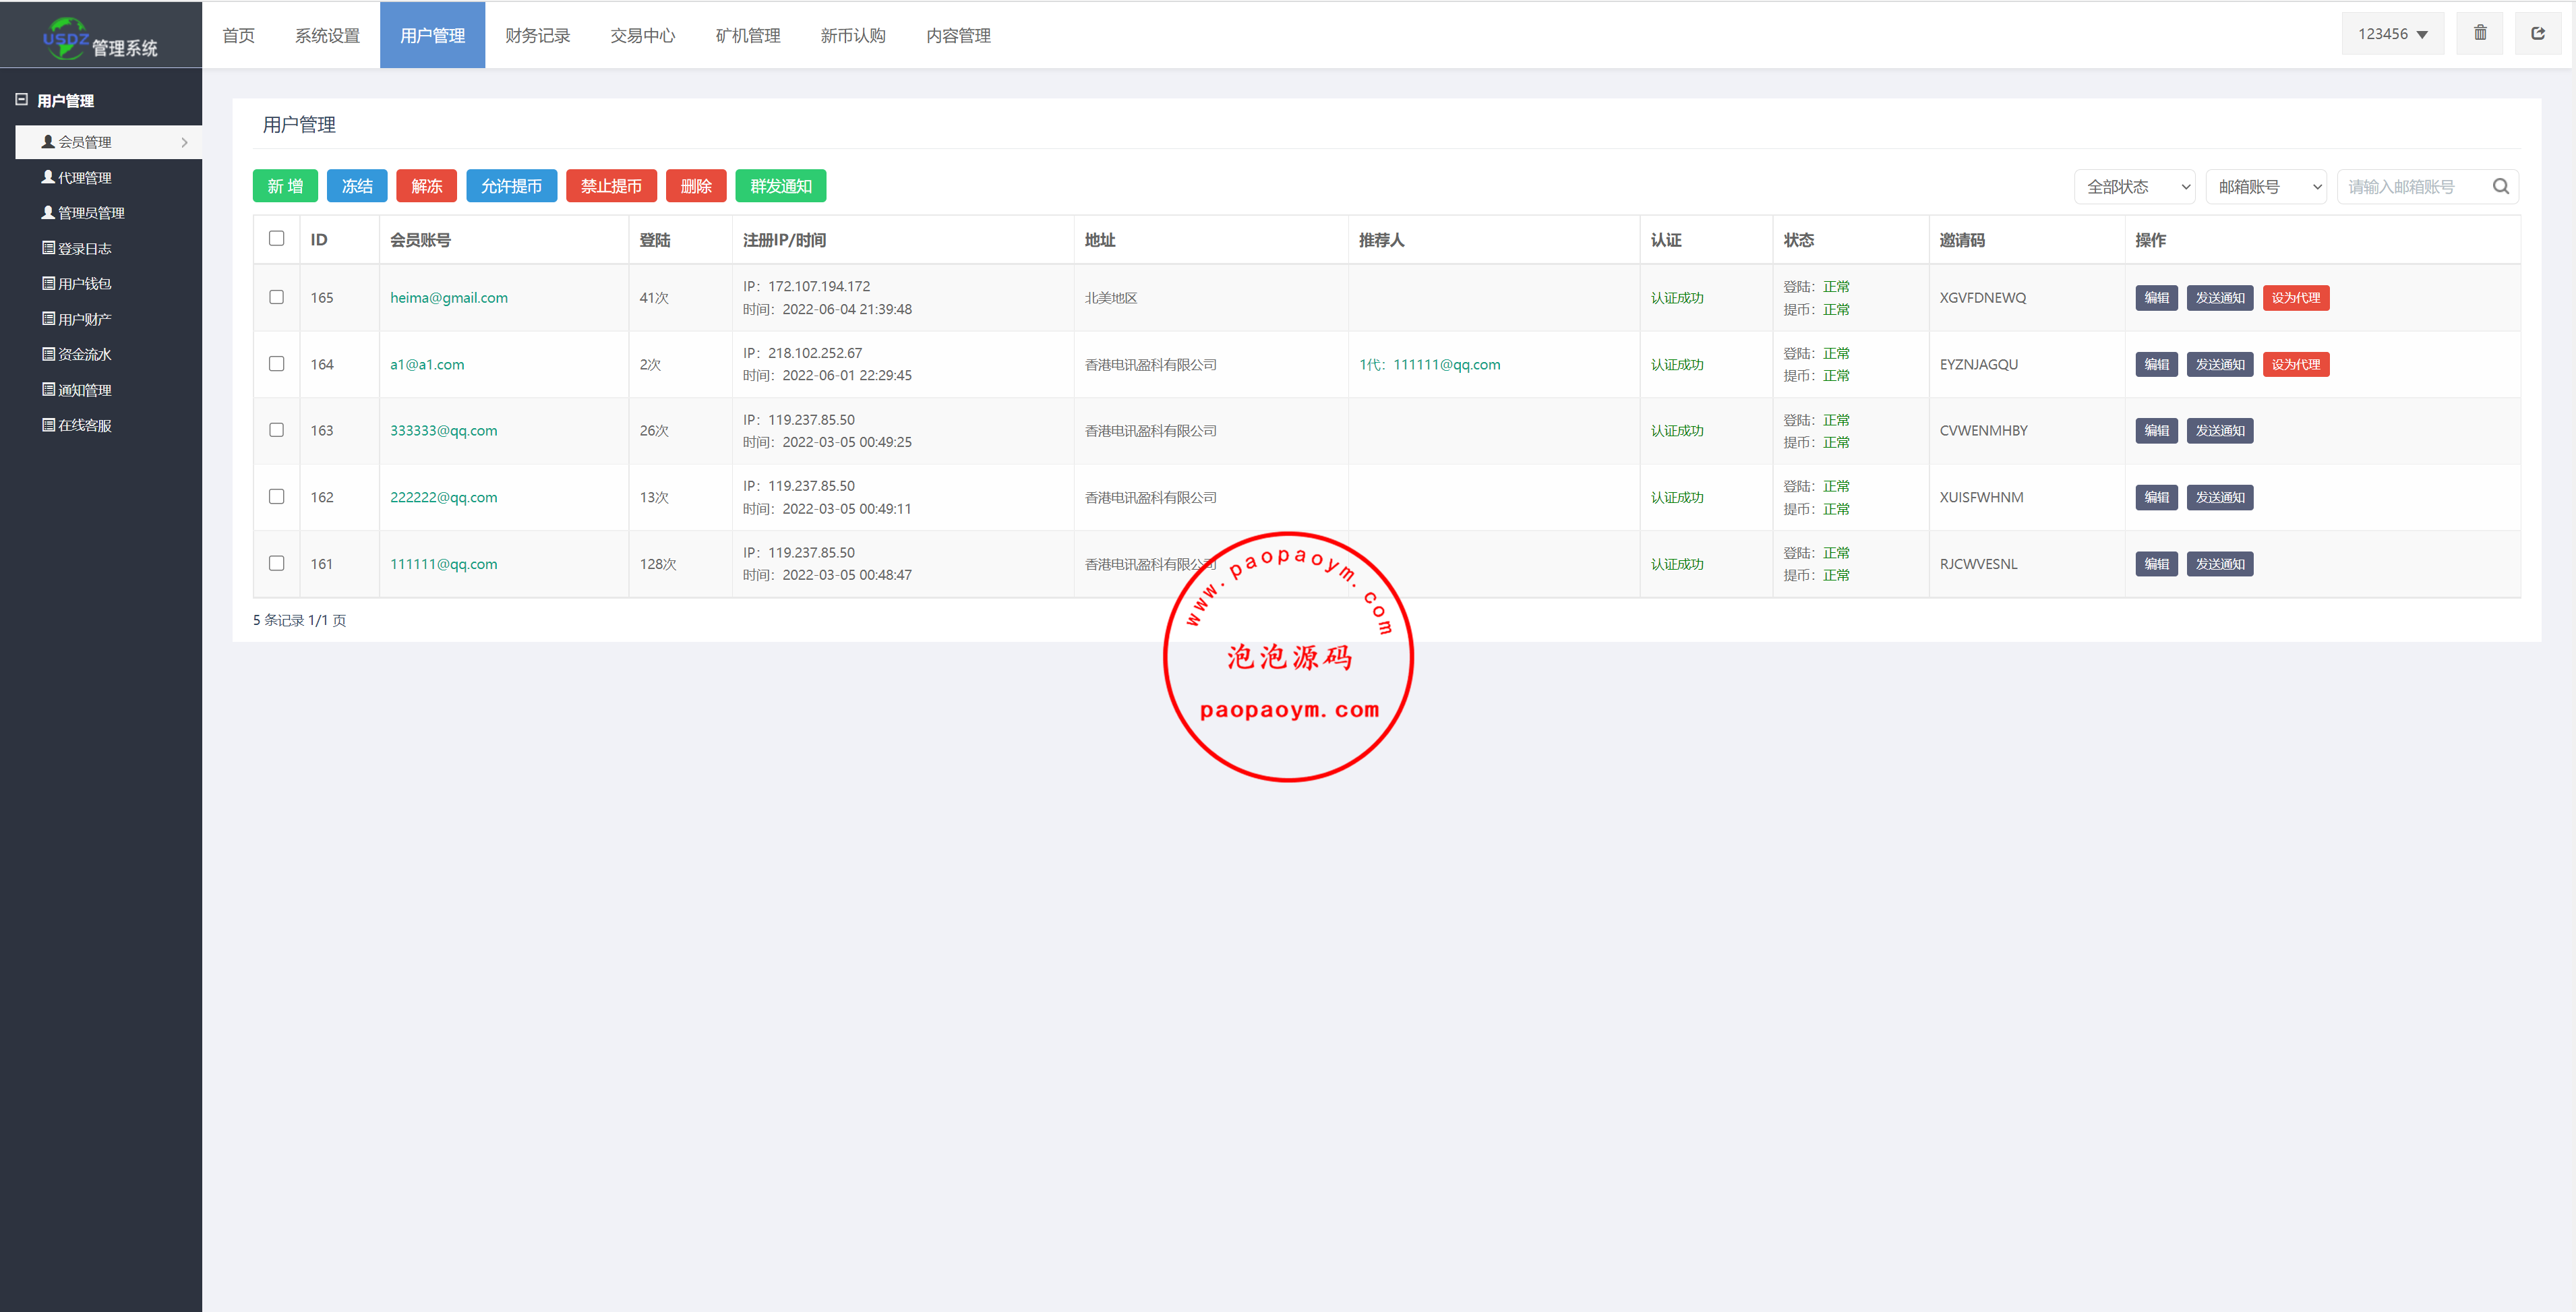Check the select-all header checkbox

pyautogui.click(x=276, y=238)
